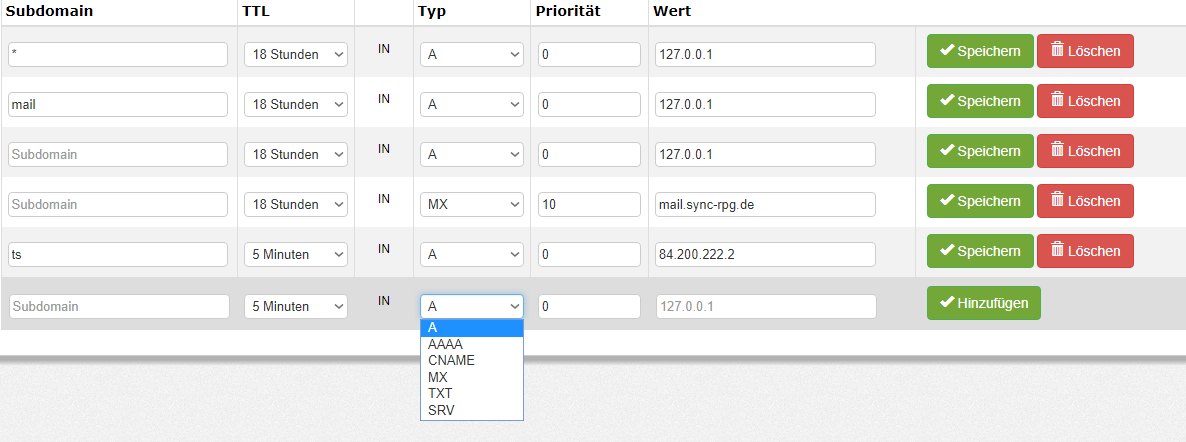This screenshot has height=442, width=1186.
Task: Click the checkmark icon on the Hinzufügen button
Action: (946, 303)
